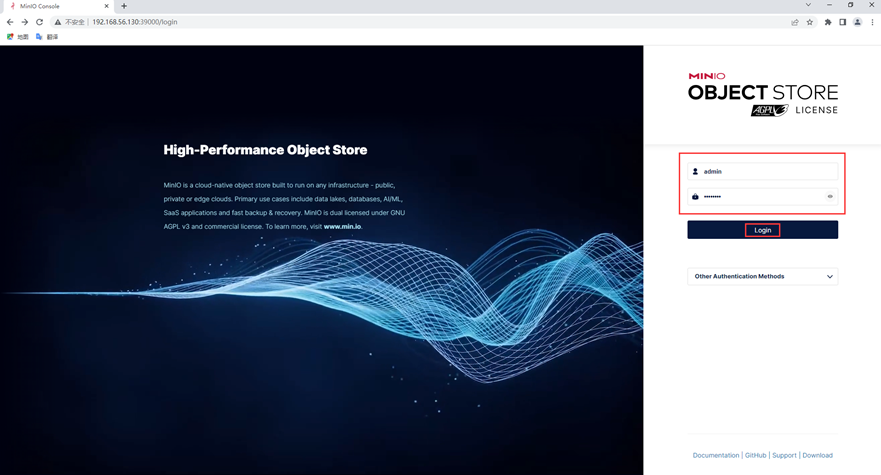Open the Chrome three-dot menu
The width and height of the screenshot is (881, 475).
point(872,22)
